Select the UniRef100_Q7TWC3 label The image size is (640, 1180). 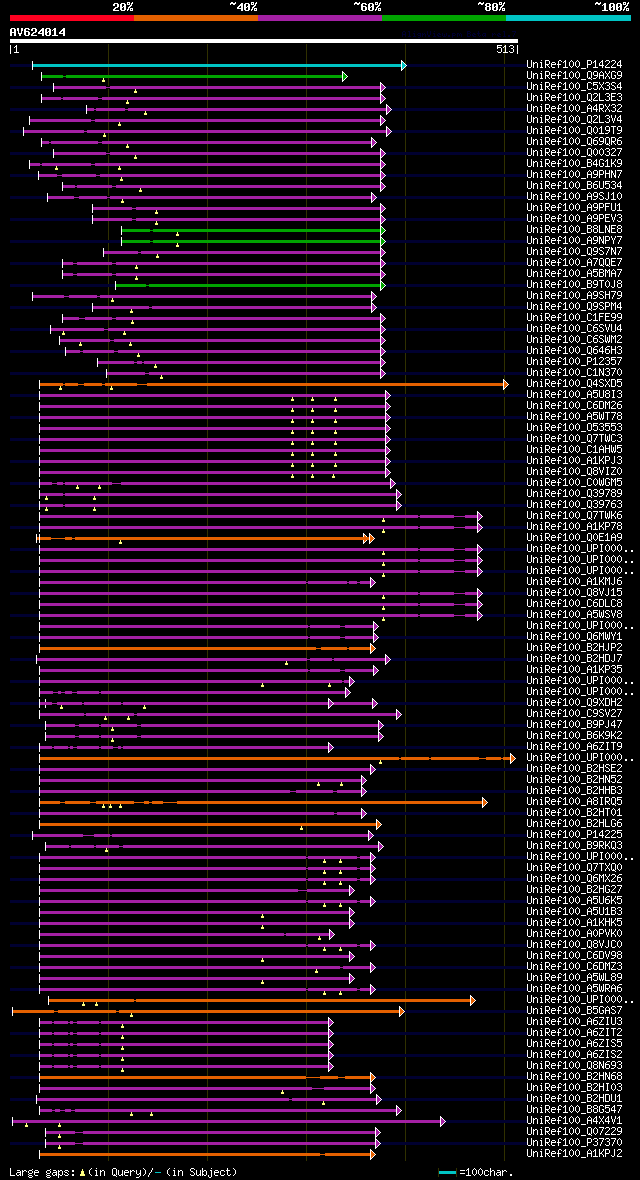click(574, 439)
